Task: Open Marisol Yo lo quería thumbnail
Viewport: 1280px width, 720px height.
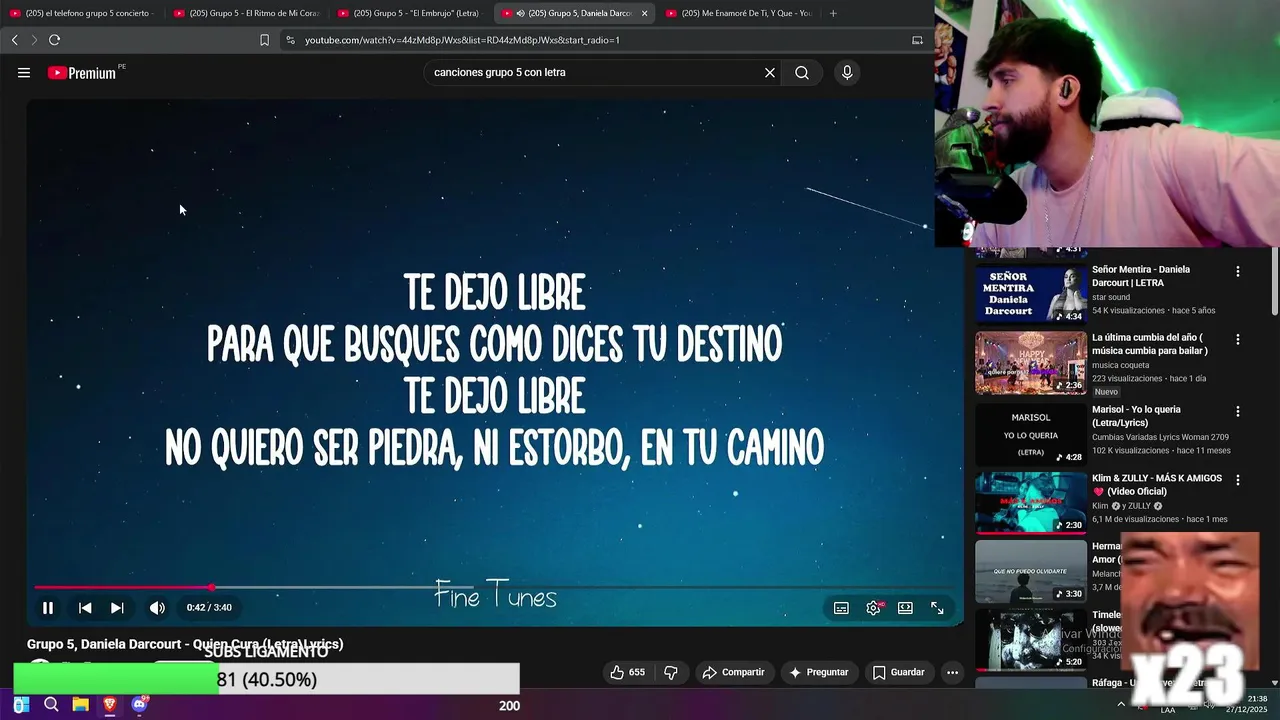Action: pyautogui.click(x=1031, y=433)
